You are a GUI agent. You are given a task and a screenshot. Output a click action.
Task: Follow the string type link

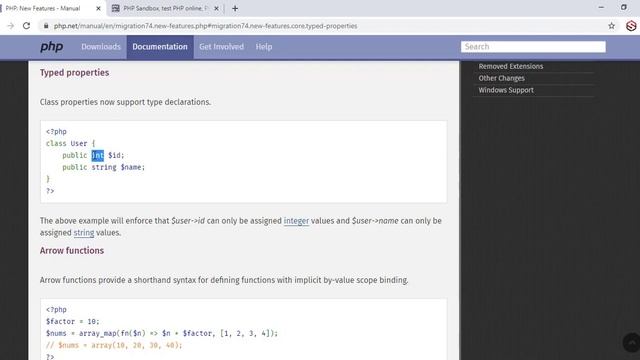84,233
